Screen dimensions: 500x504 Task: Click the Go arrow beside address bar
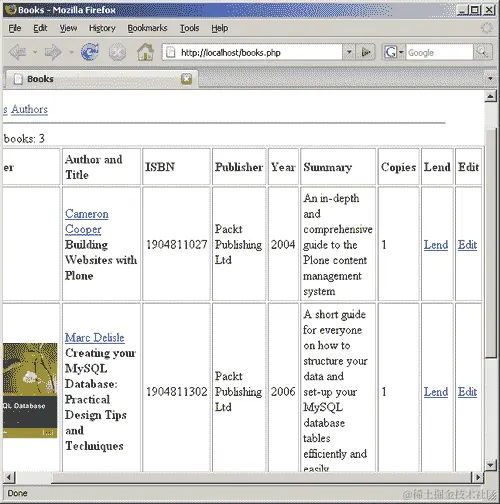[366, 52]
